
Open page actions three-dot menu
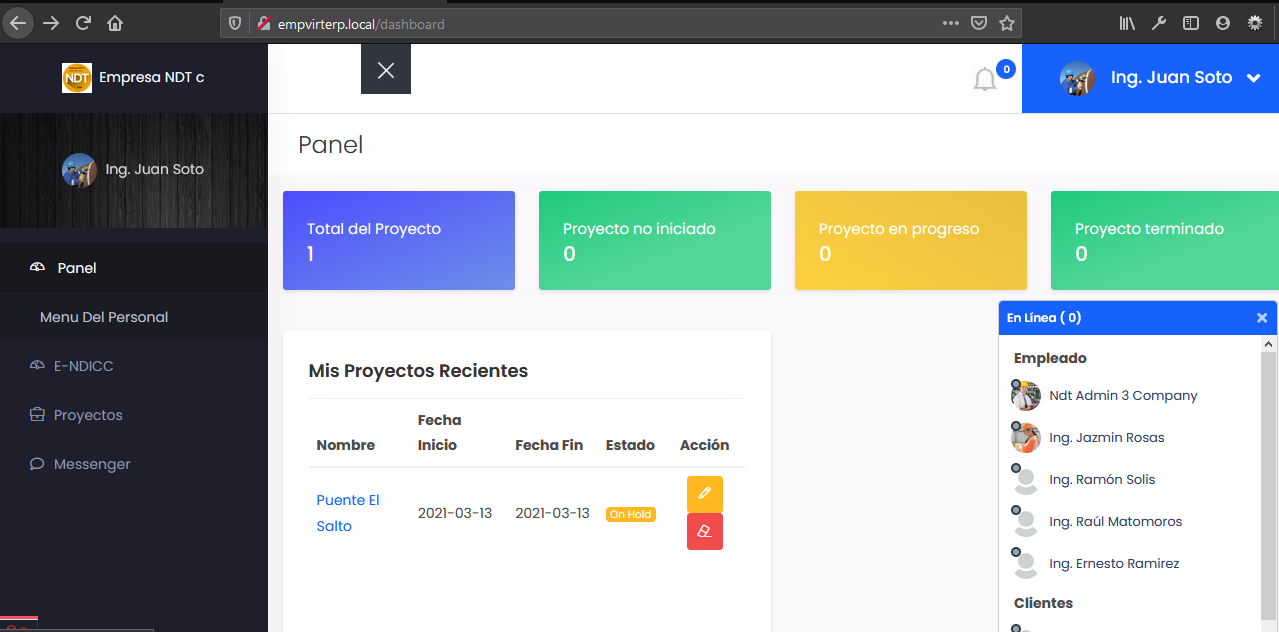tap(950, 23)
